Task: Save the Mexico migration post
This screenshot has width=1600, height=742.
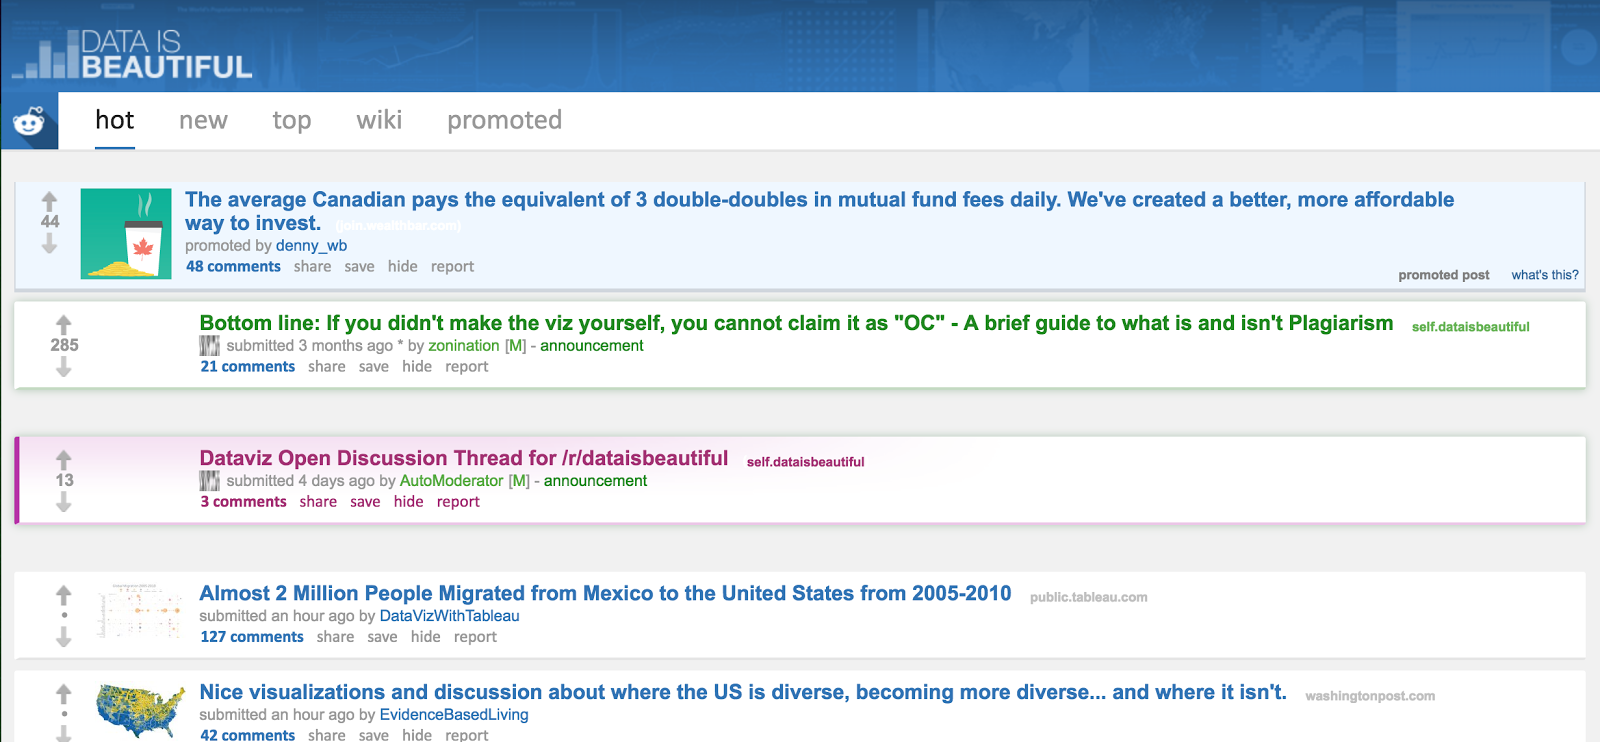Action: click(382, 636)
